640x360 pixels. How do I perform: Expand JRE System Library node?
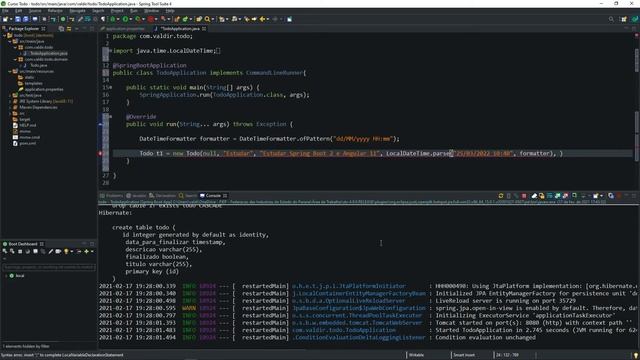pyautogui.click(x=10, y=101)
